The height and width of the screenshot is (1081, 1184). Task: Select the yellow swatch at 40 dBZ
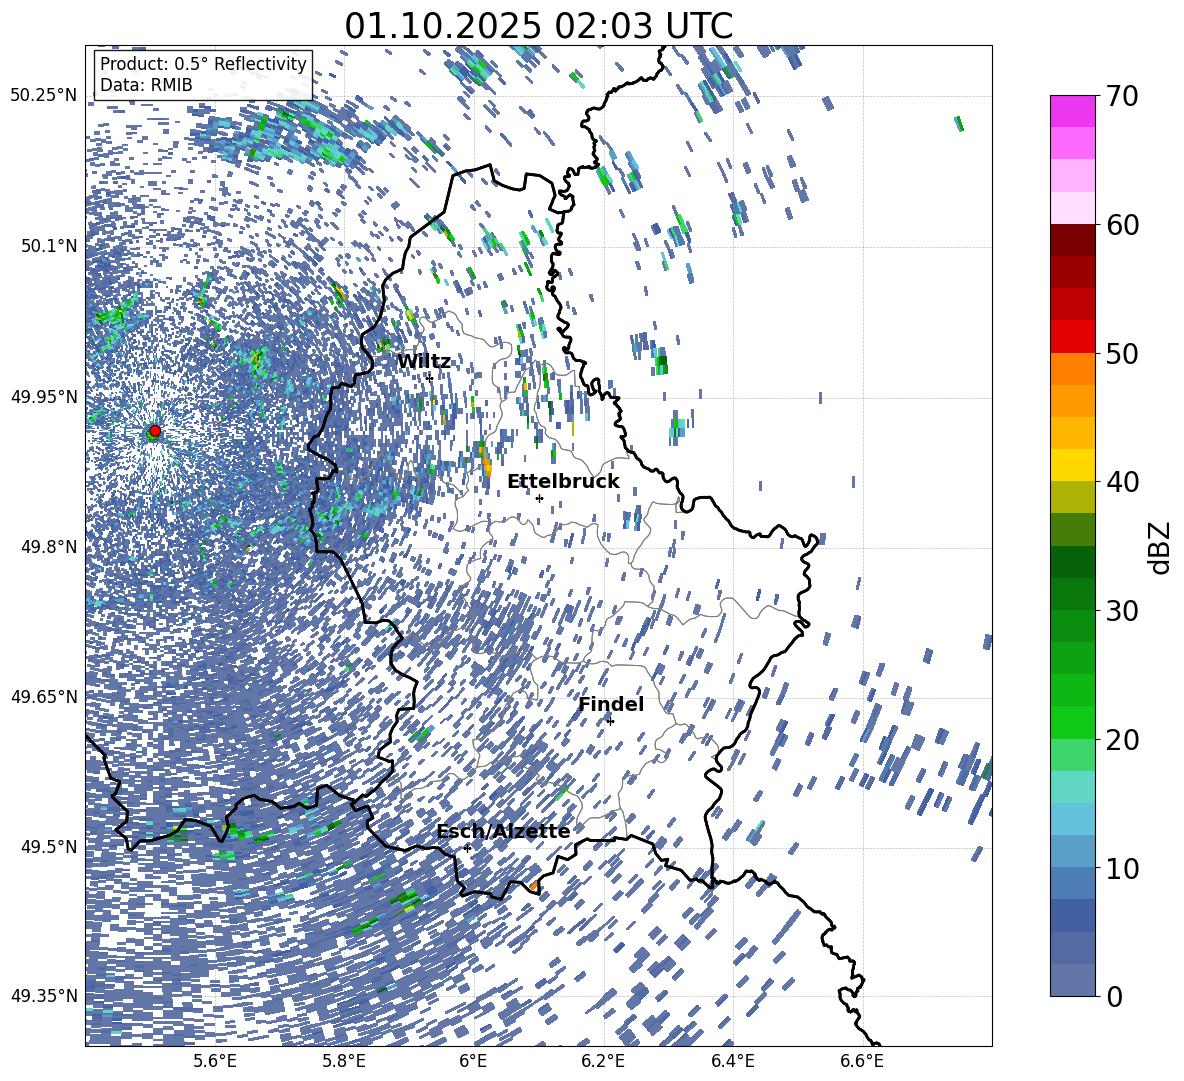pos(1072,465)
